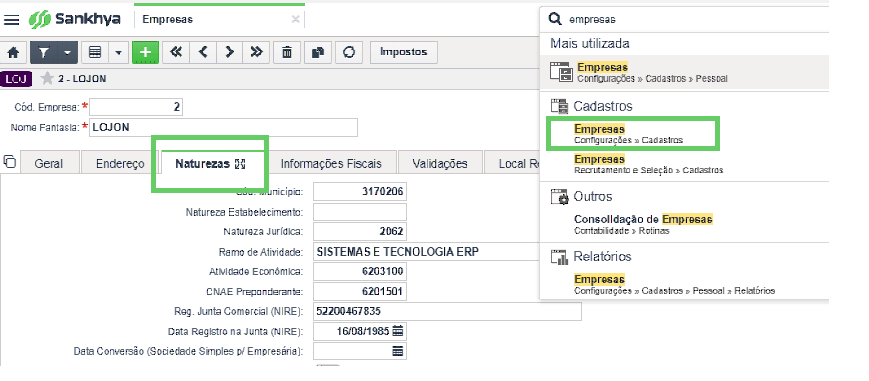
Task: Open calendar for Data Conversão field
Action: pos(398,351)
